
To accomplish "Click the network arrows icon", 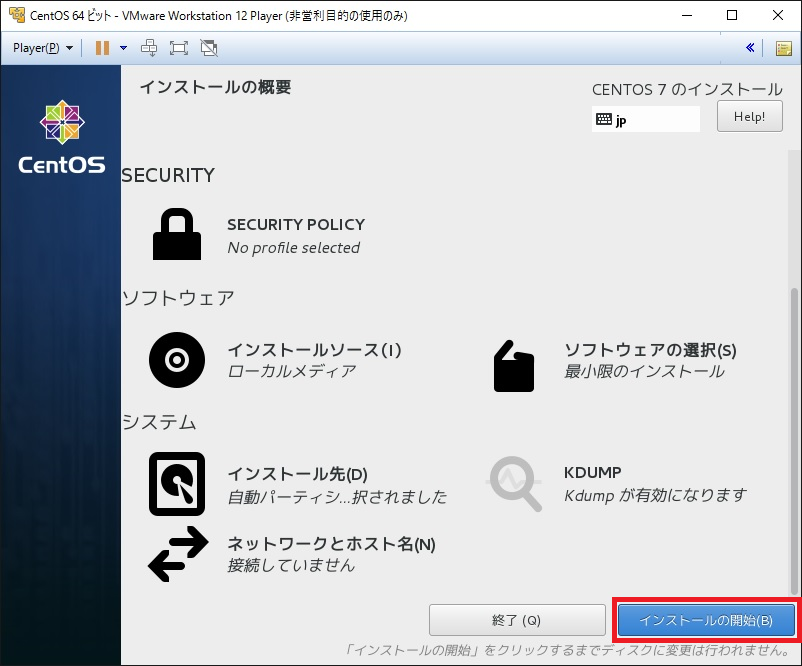I will [178, 554].
